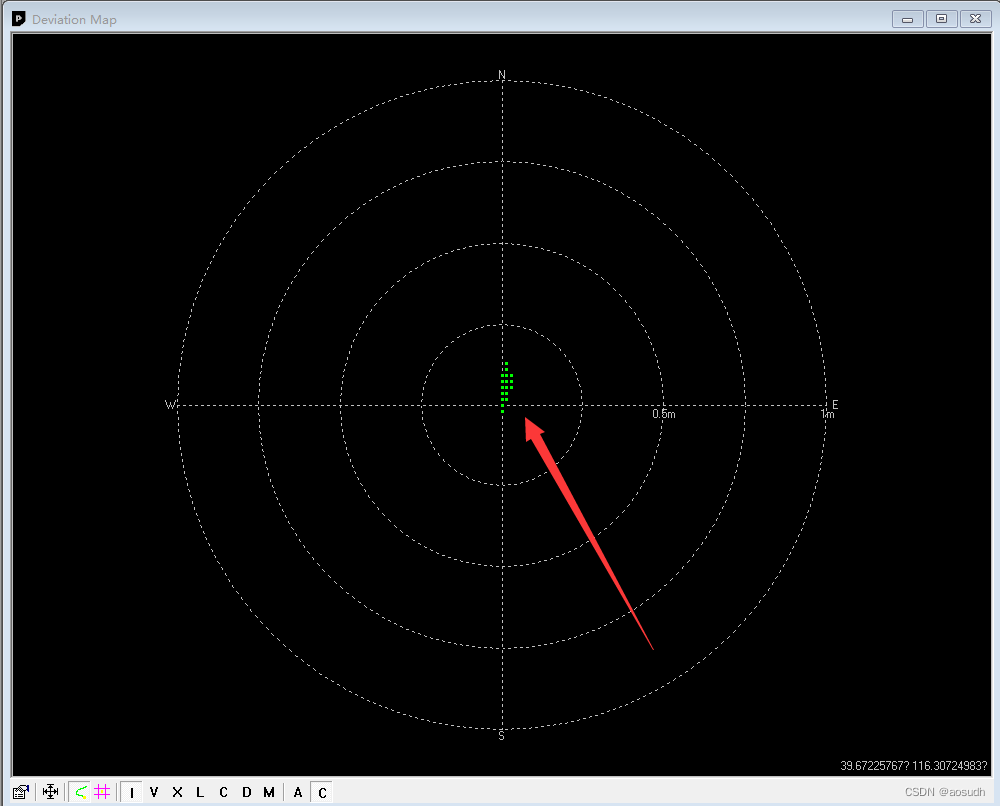Minimize the Deviation Map window
This screenshot has width=1000, height=806.
pyautogui.click(x=908, y=19)
